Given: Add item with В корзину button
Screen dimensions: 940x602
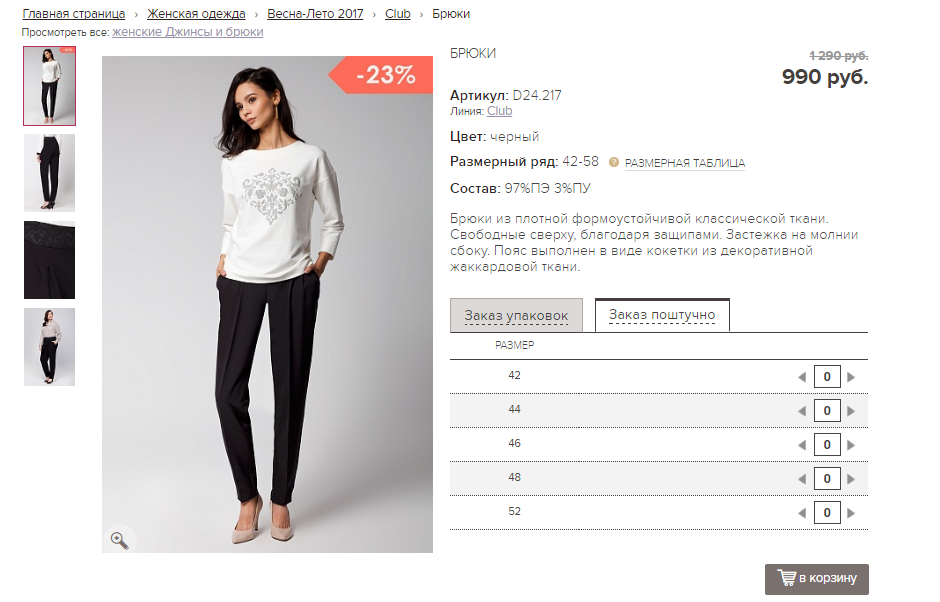Looking at the screenshot, I should pyautogui.click(x=817, y=579).
